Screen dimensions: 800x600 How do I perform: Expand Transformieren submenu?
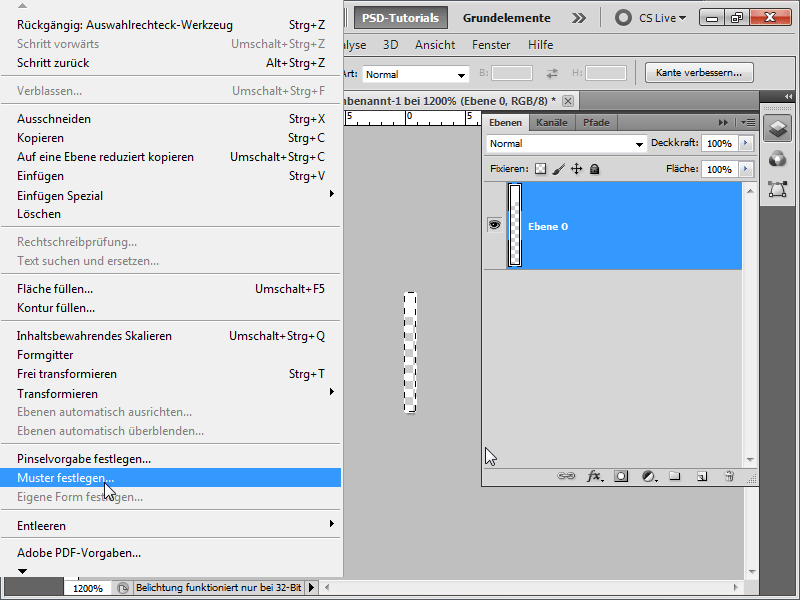pos(171,393)
